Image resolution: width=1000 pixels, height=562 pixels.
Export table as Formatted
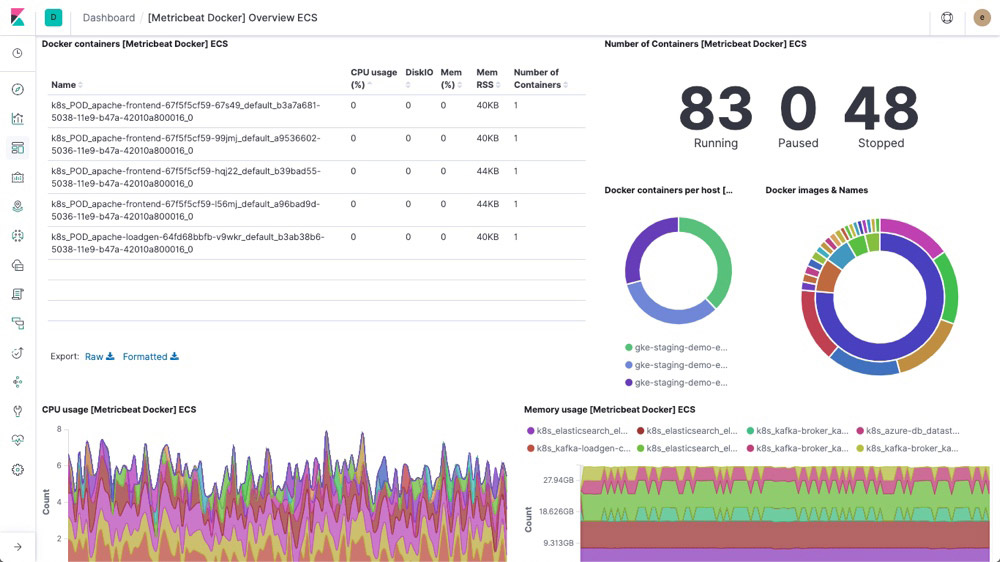[151, 357]
